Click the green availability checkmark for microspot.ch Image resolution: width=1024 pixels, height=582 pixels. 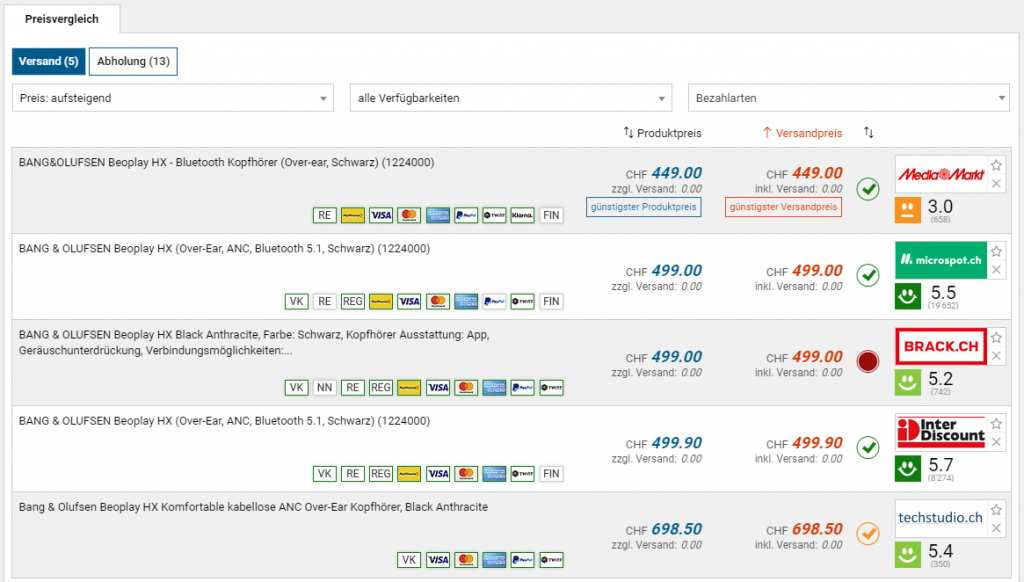tap(868, 274)
